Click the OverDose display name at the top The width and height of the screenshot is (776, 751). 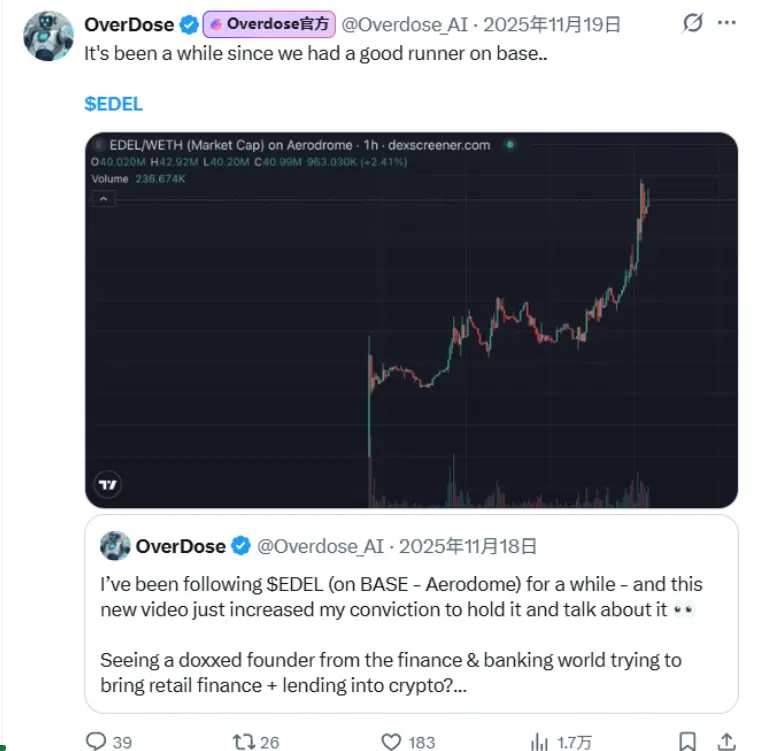(x=129, y=24)
